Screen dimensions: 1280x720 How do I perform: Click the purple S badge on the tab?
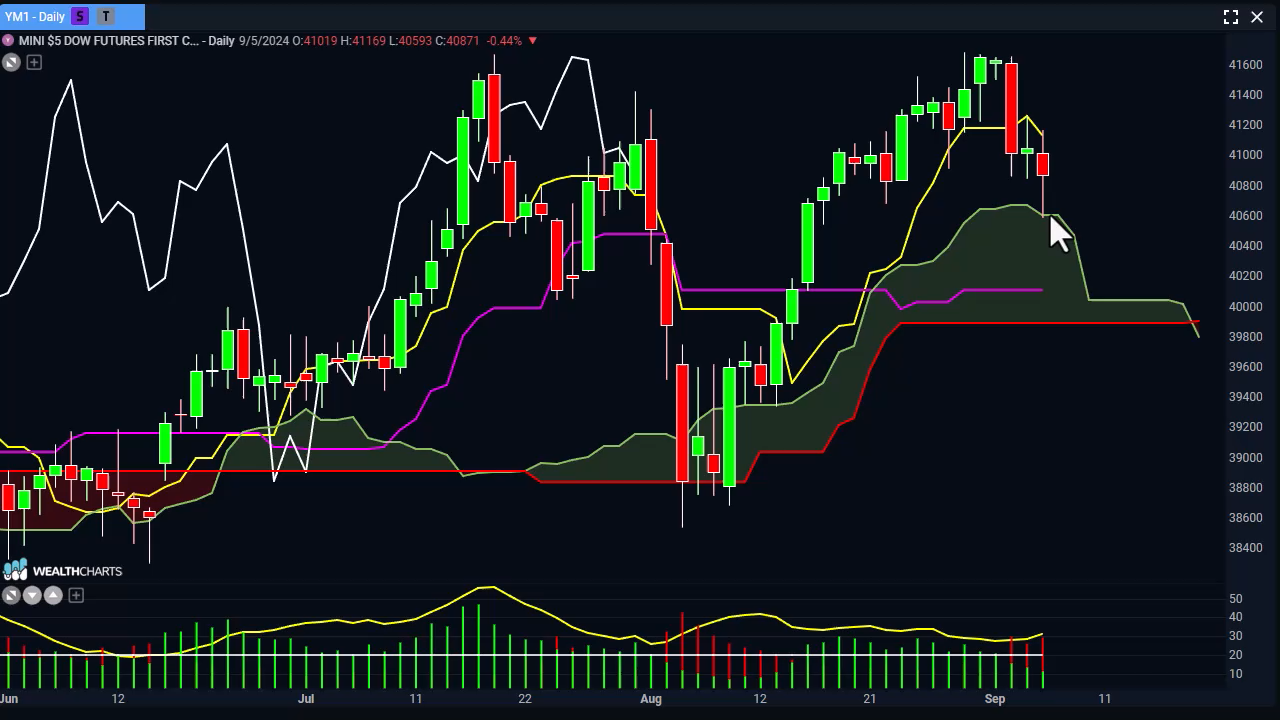click(80, 16)
